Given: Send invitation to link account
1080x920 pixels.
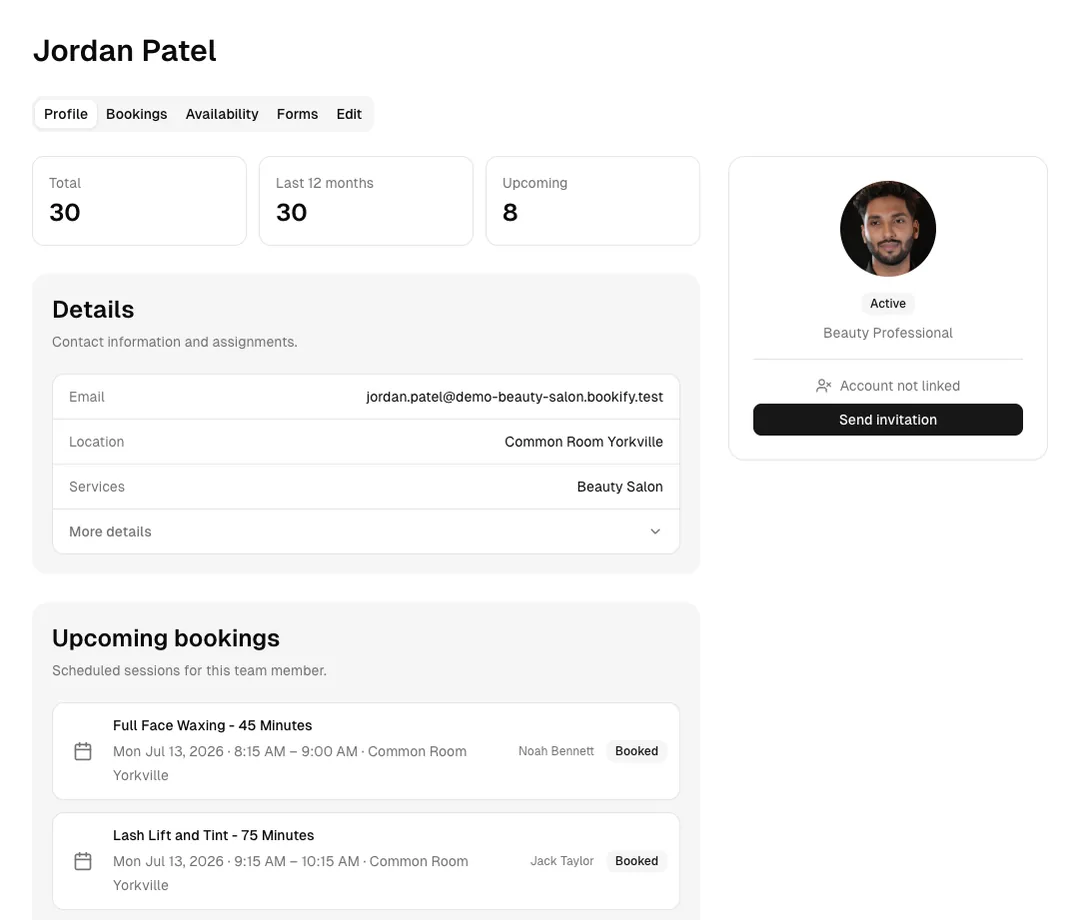Looking at the screenshot, I should click(x=888, y=419).
